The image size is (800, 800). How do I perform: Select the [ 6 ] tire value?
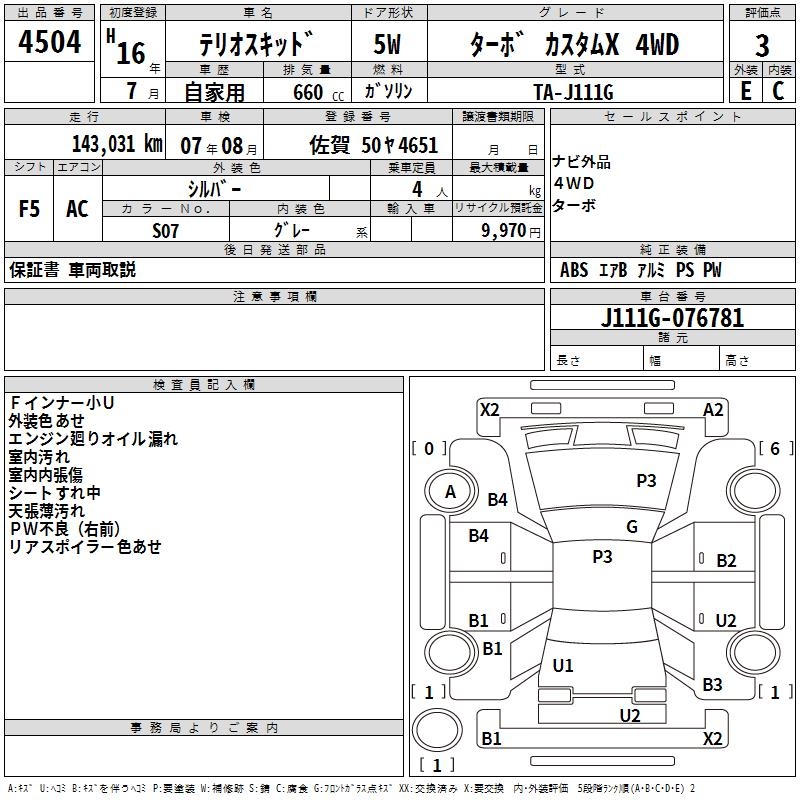pos(776,448)
